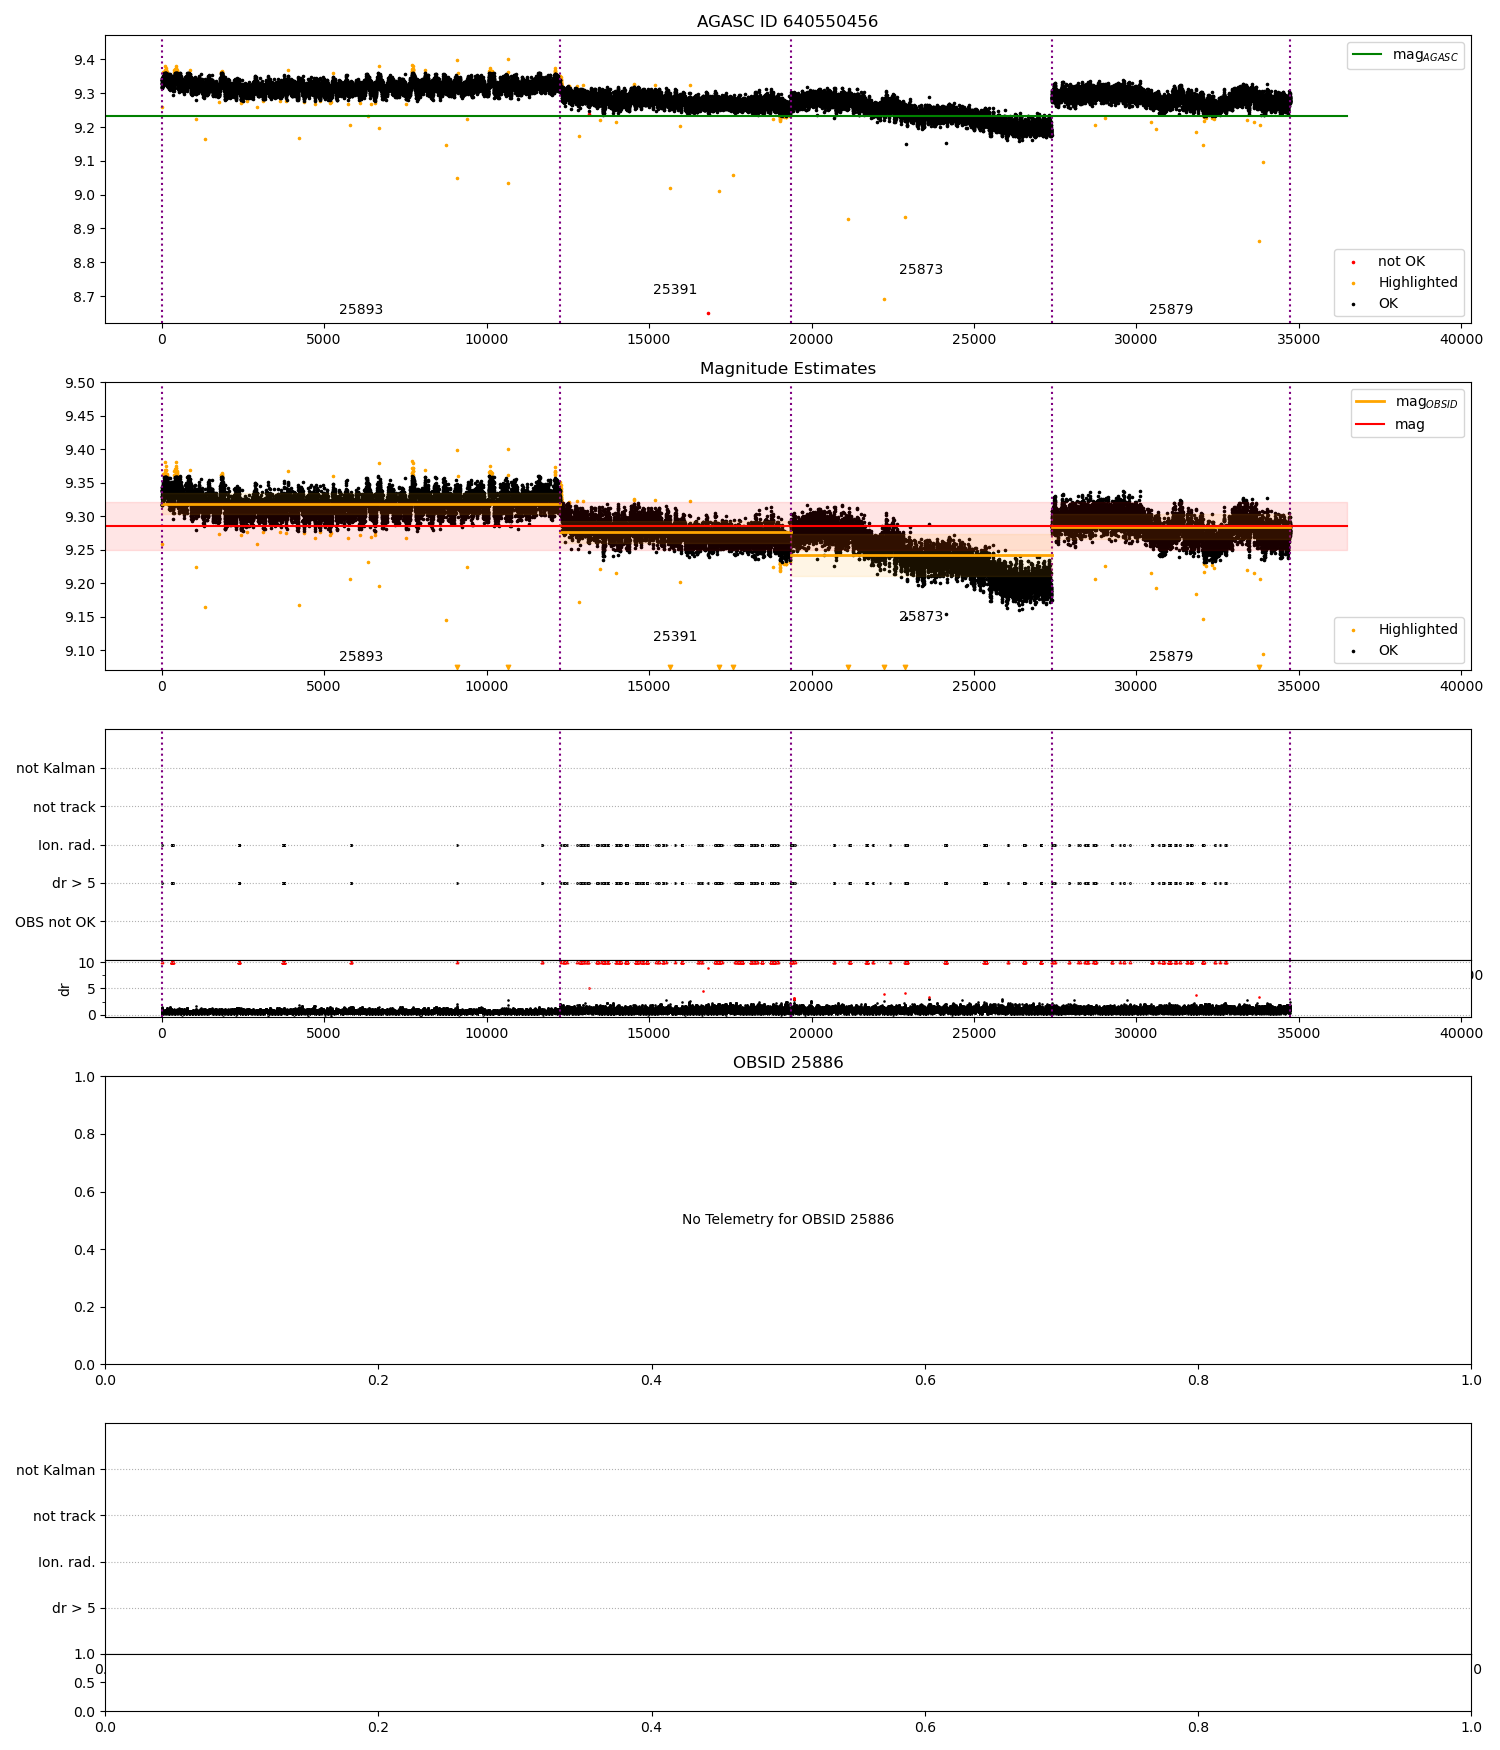Click the lone red 'not OK' data point
This screenshot has height=1750, width=1500.
(708, 313)
